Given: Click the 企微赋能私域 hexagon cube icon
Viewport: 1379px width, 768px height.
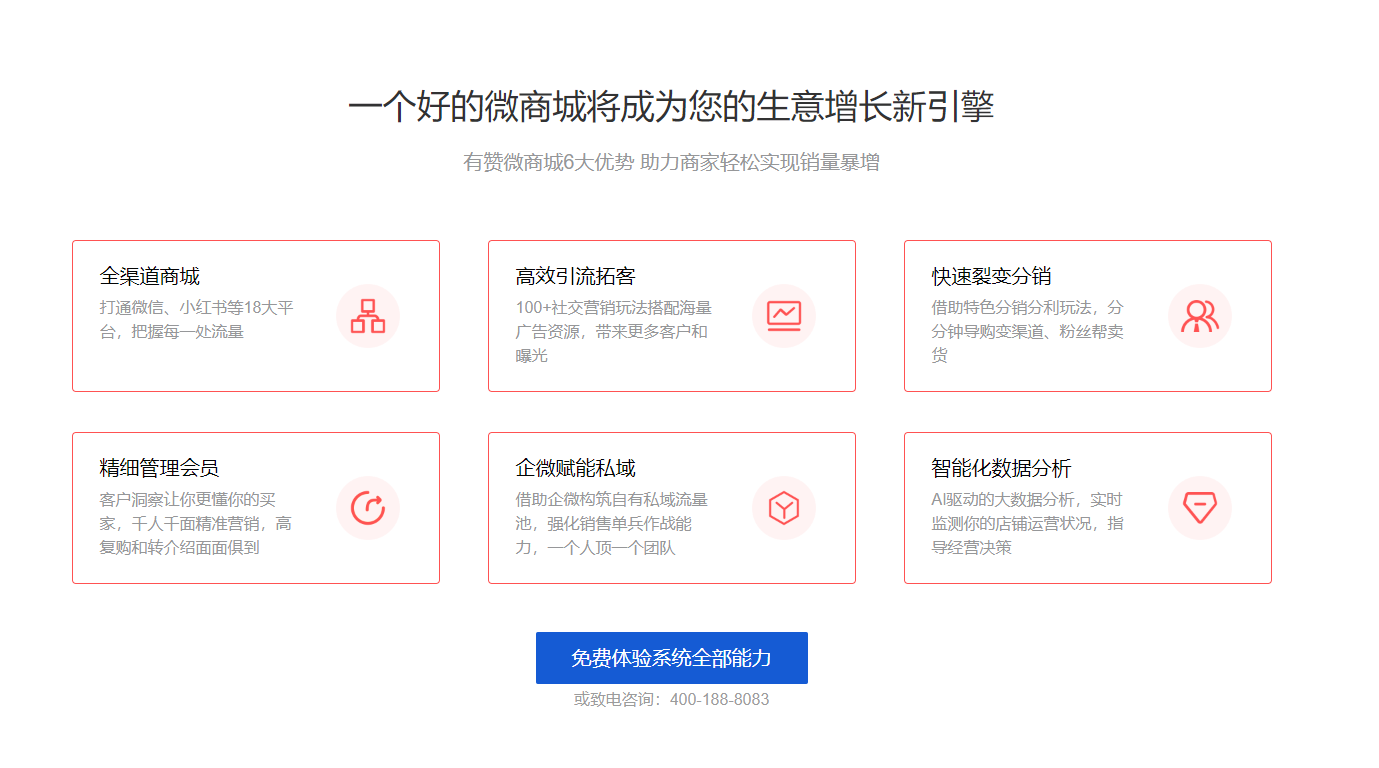Looking at the screenshot, I should coord(784,508).
